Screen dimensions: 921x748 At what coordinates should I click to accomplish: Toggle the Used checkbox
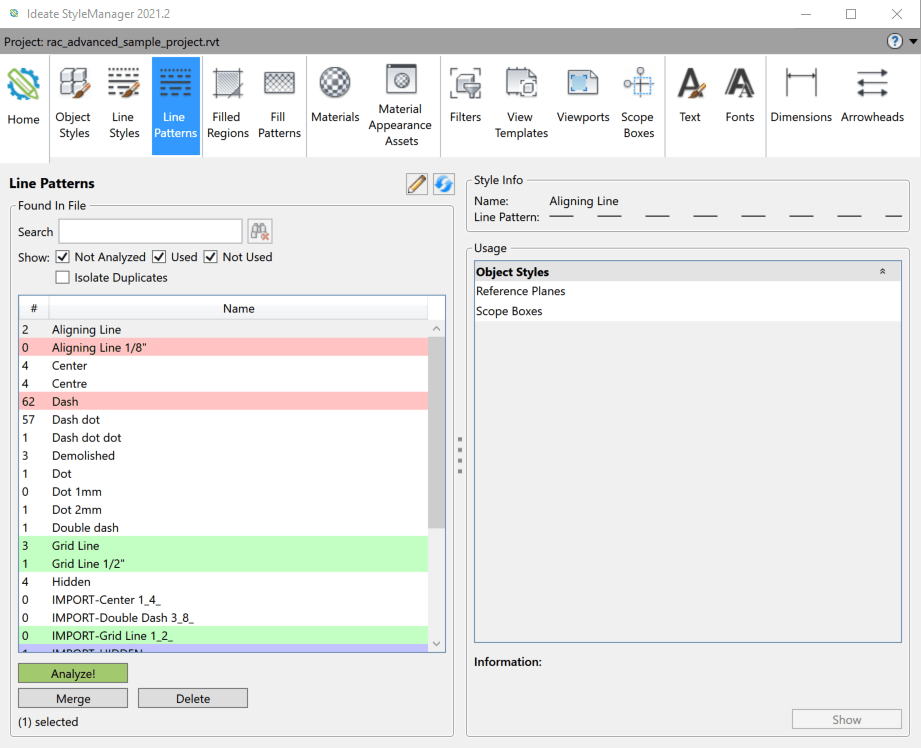[159, 257]
